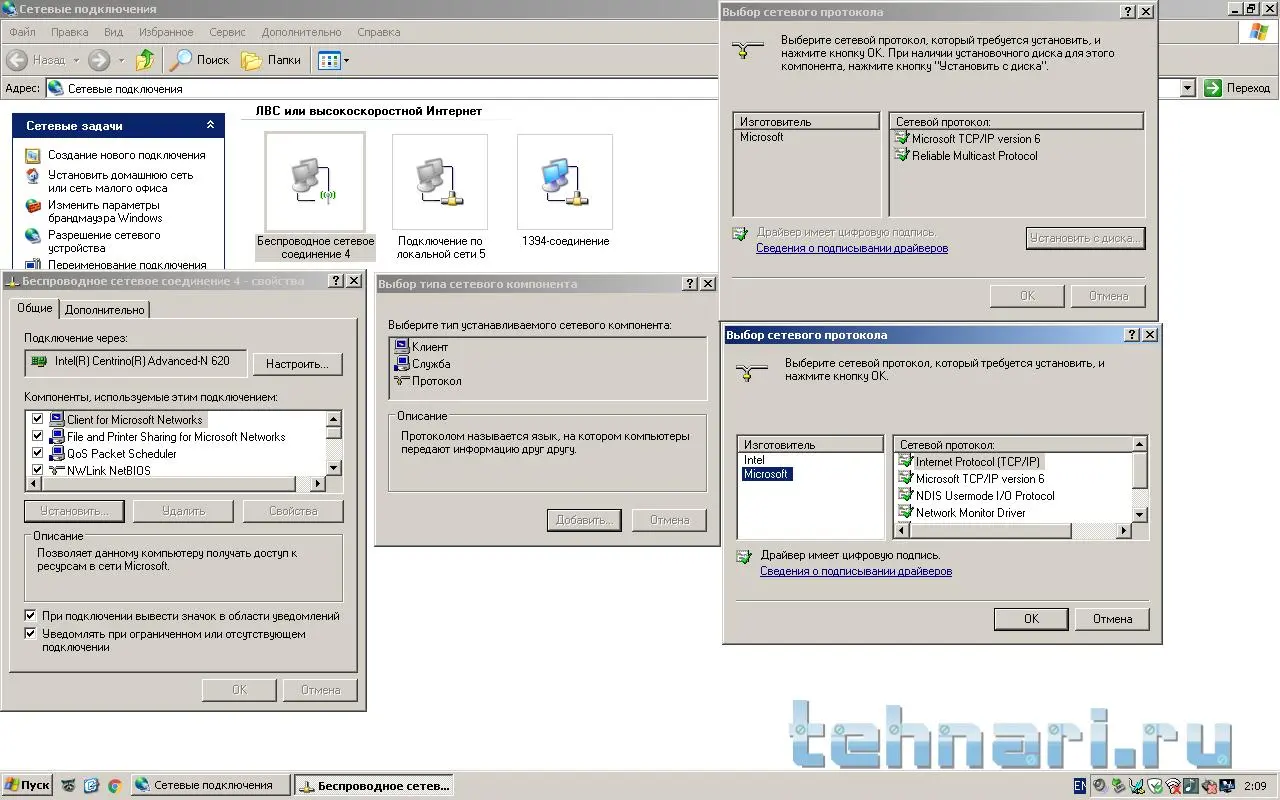The height and width of the screenshot is (800, 1280).
Task: Uncheck При подключении вывести значок в области уведомлений
Action: click(31, 616)
